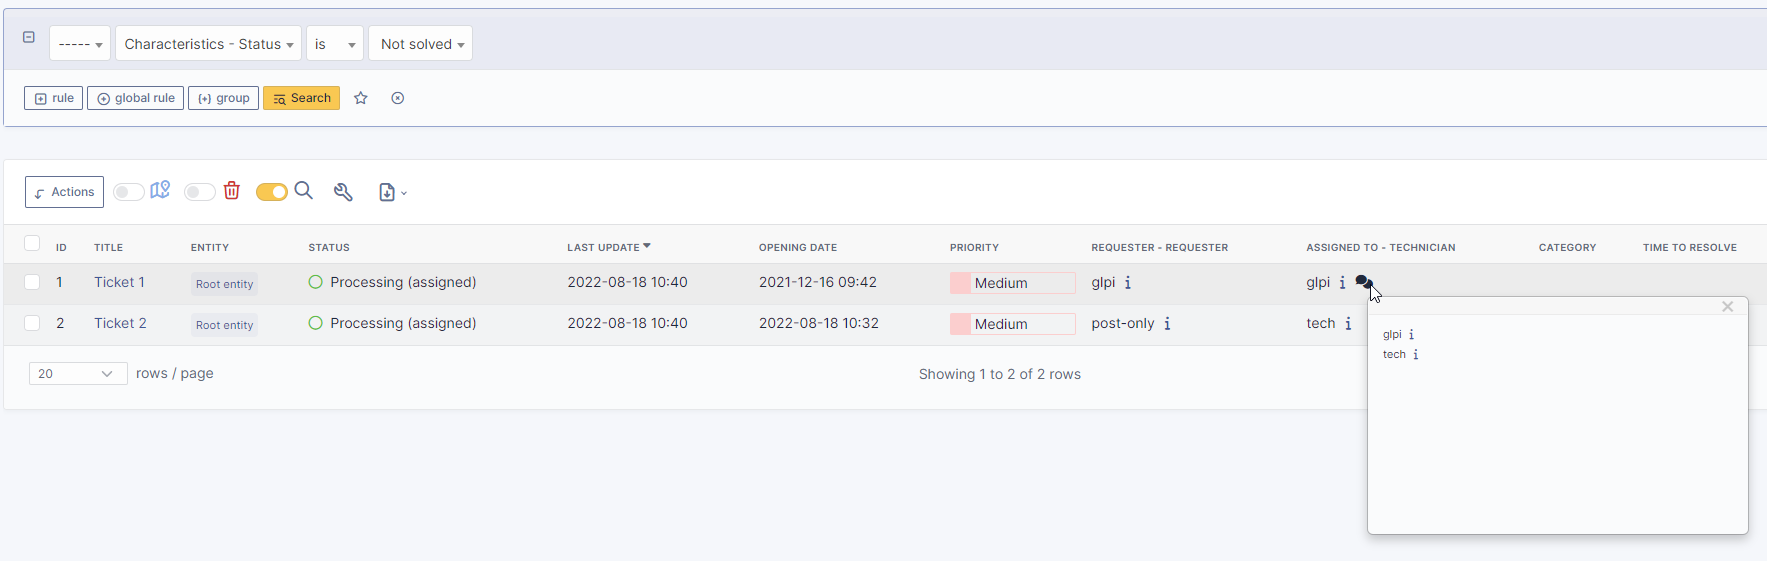Click Root entity badge for Ticket 2
The height and width of the screenshot is (561, 1767).
tap(224, 325)
